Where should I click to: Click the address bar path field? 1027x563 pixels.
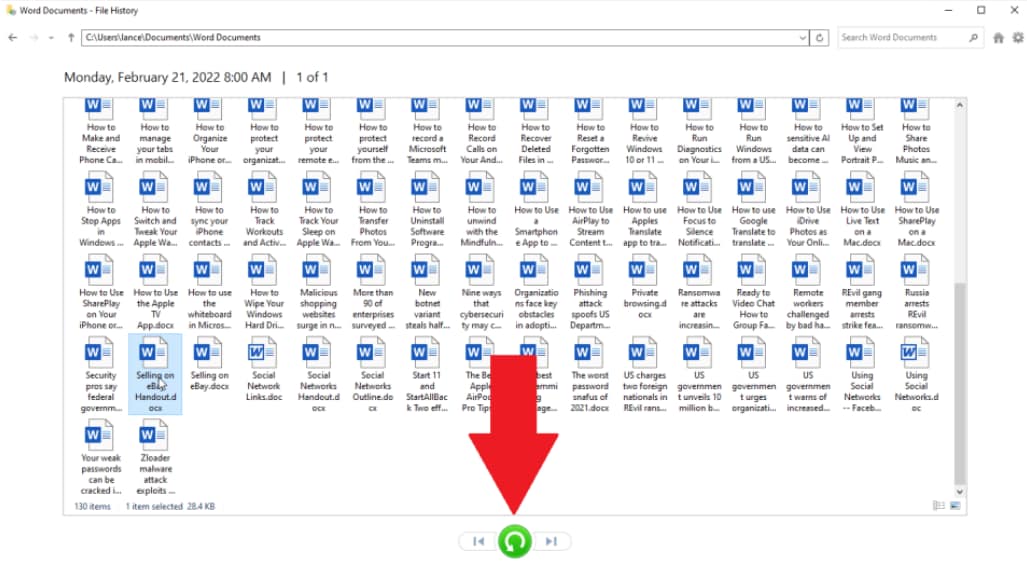439,38
